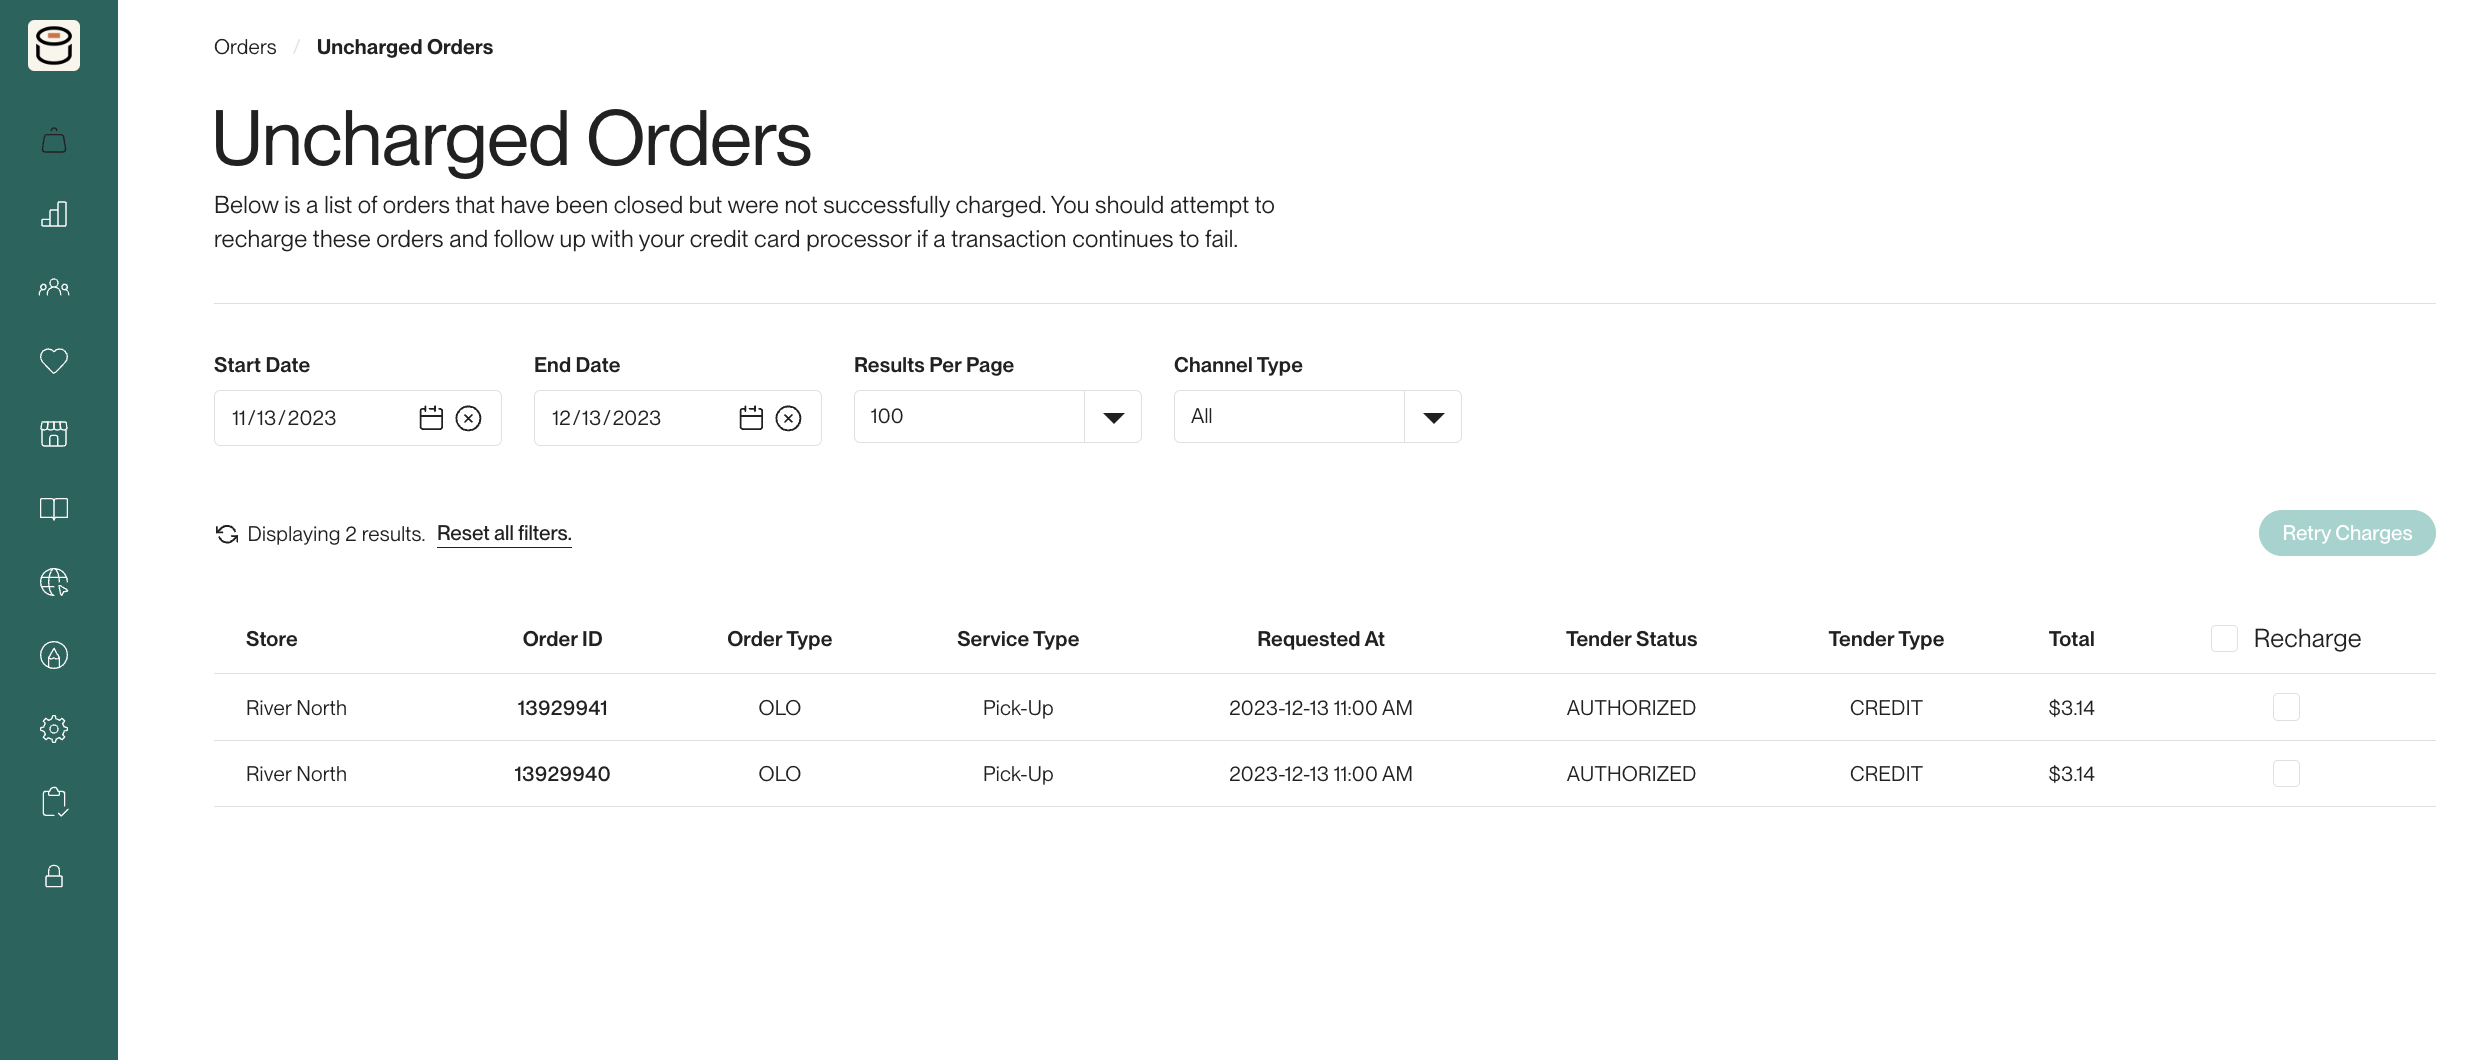Click the heart loyalty icon
2480x1060 pixels.
(54, 361)
